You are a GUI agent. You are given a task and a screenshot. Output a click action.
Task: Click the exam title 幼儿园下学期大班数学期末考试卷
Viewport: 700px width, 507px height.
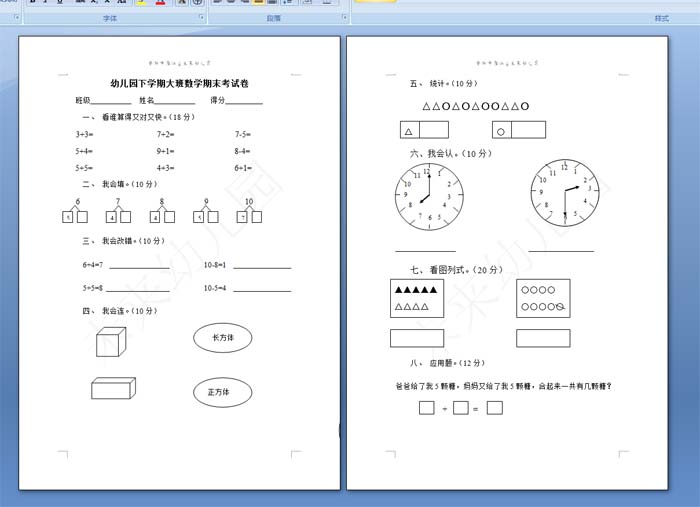(x=179, y=83)
